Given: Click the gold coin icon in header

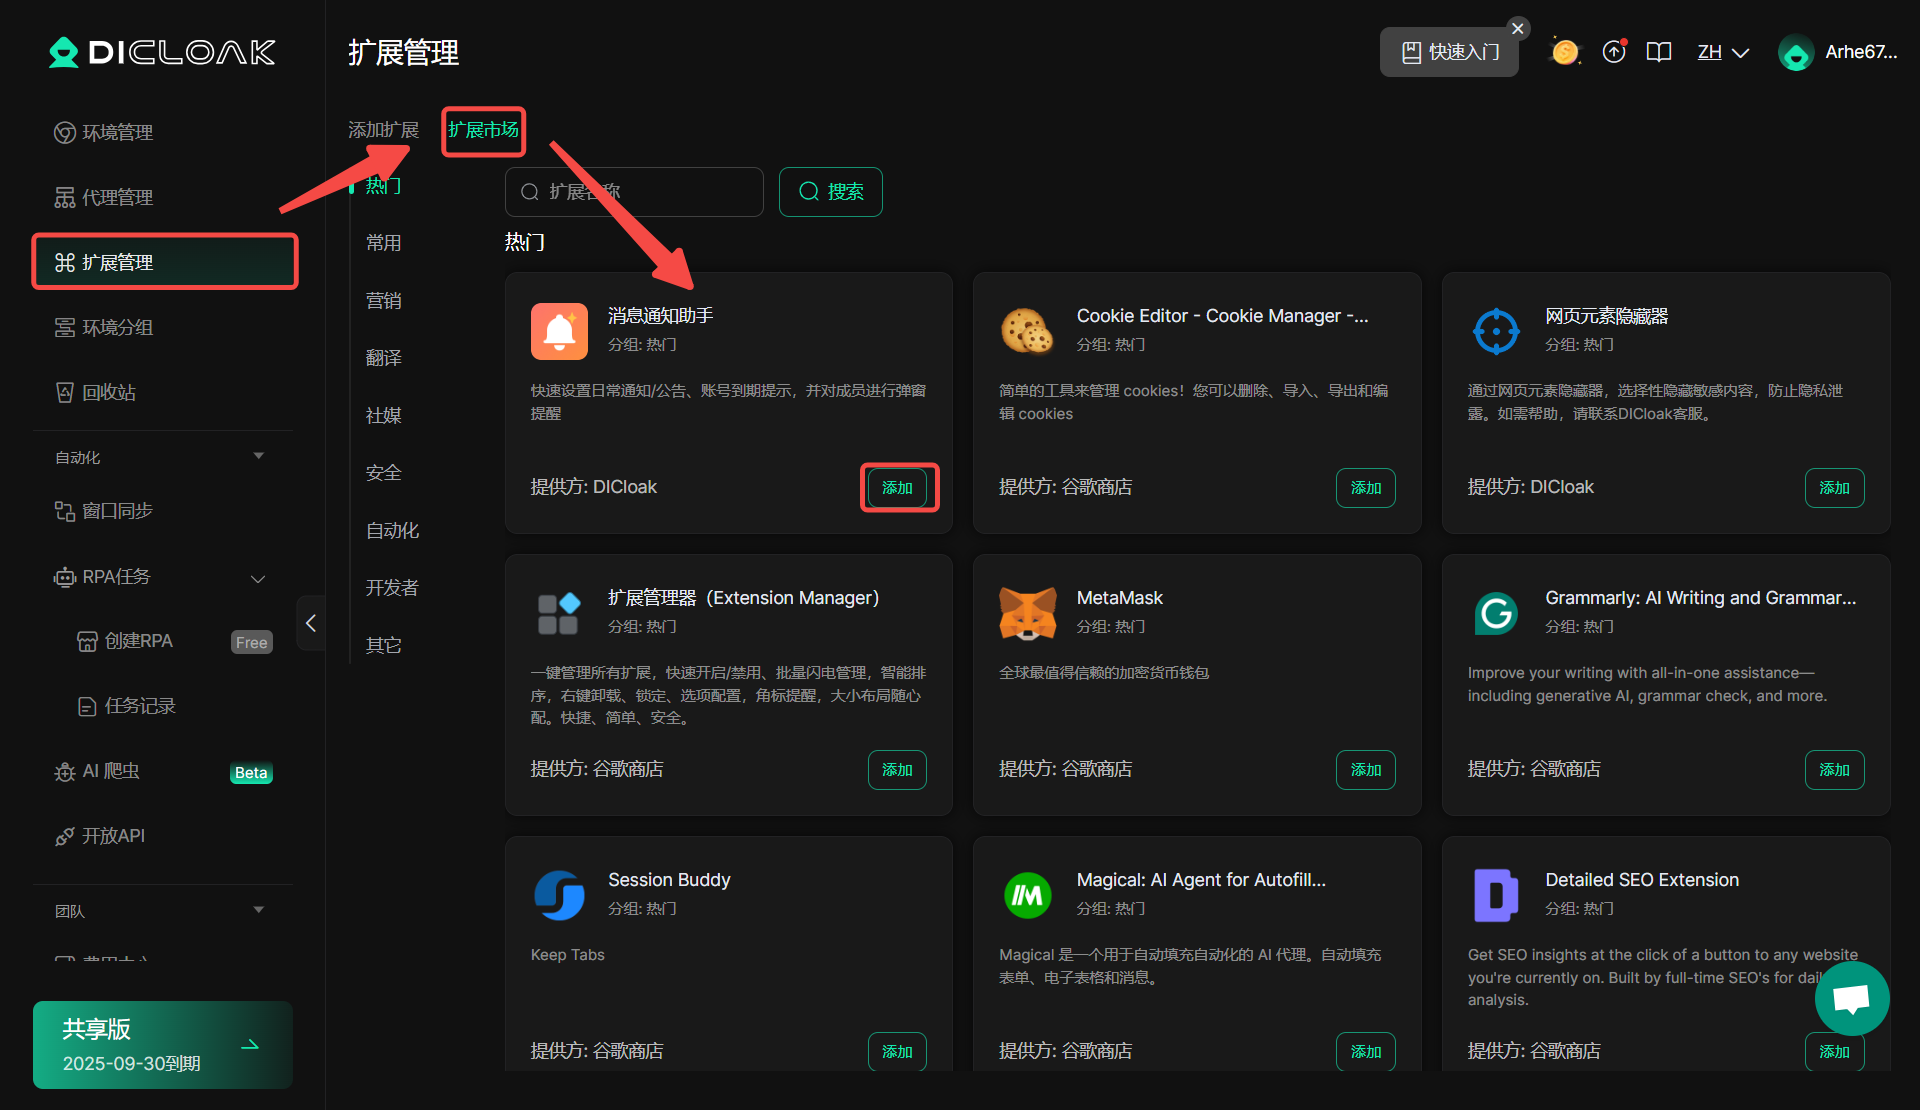Looking at the screenshot, I should [1565, 52].
